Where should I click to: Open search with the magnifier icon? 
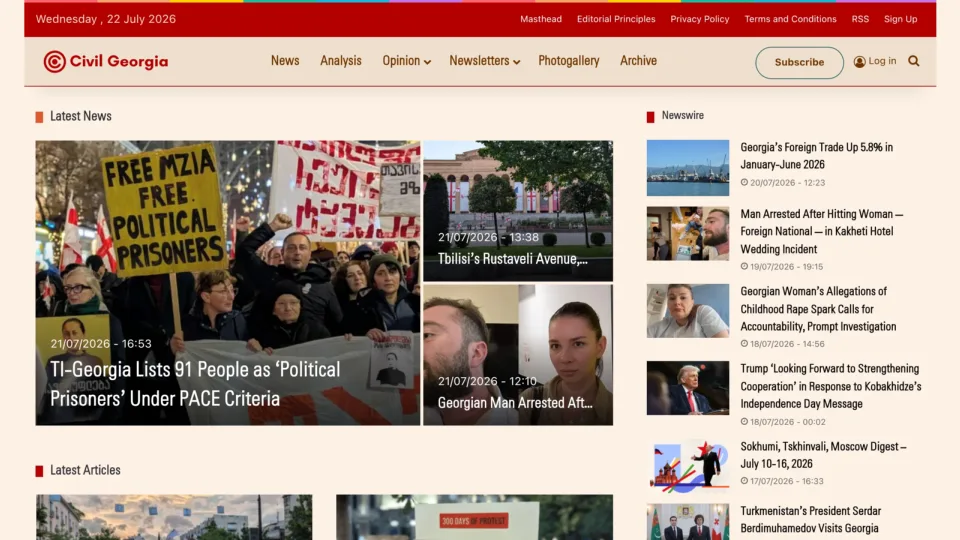[913, 61]
